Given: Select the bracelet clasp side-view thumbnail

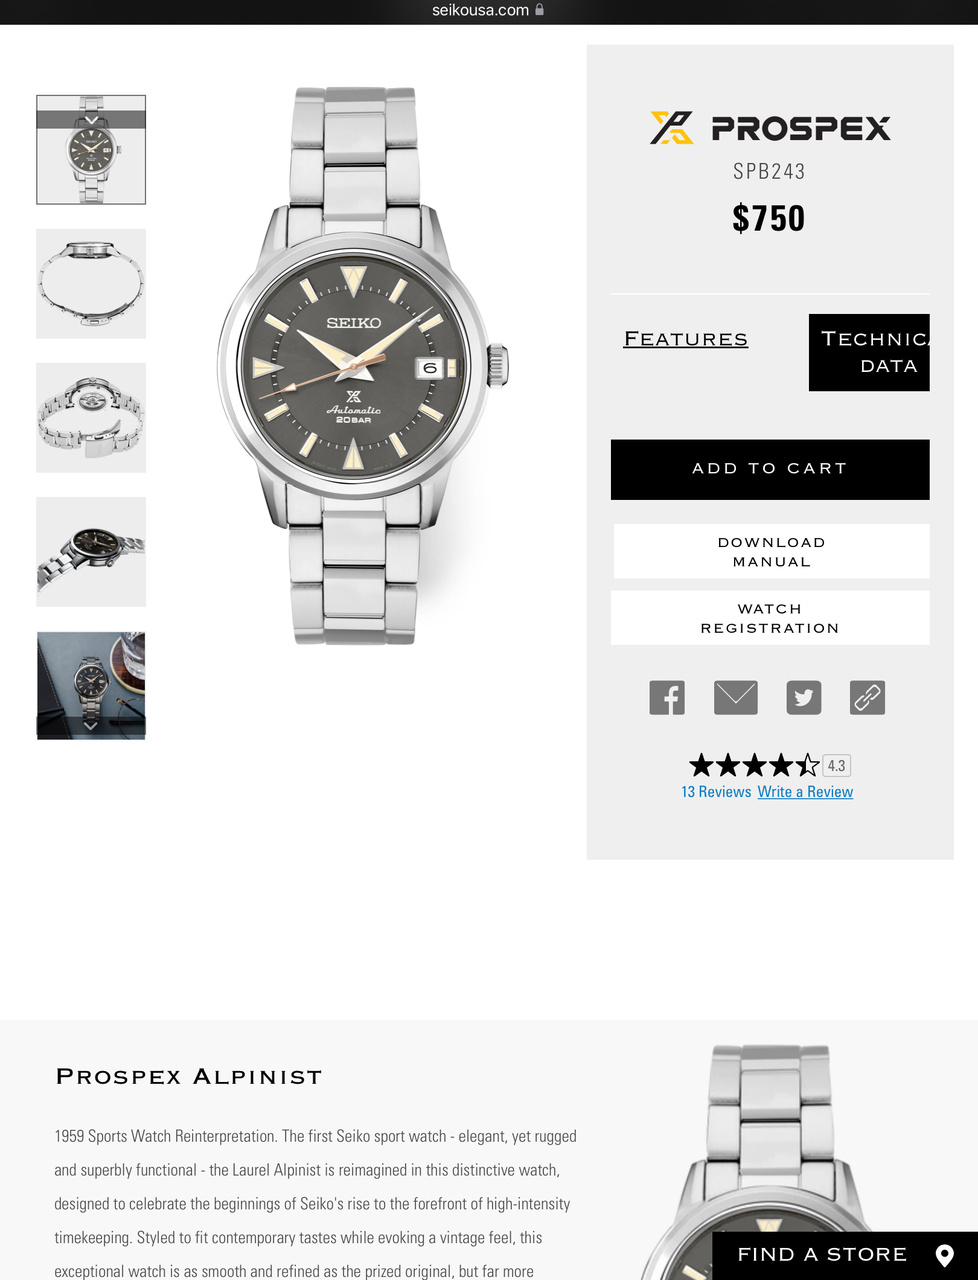Looking at the screenshot, I should click(91, 284).
